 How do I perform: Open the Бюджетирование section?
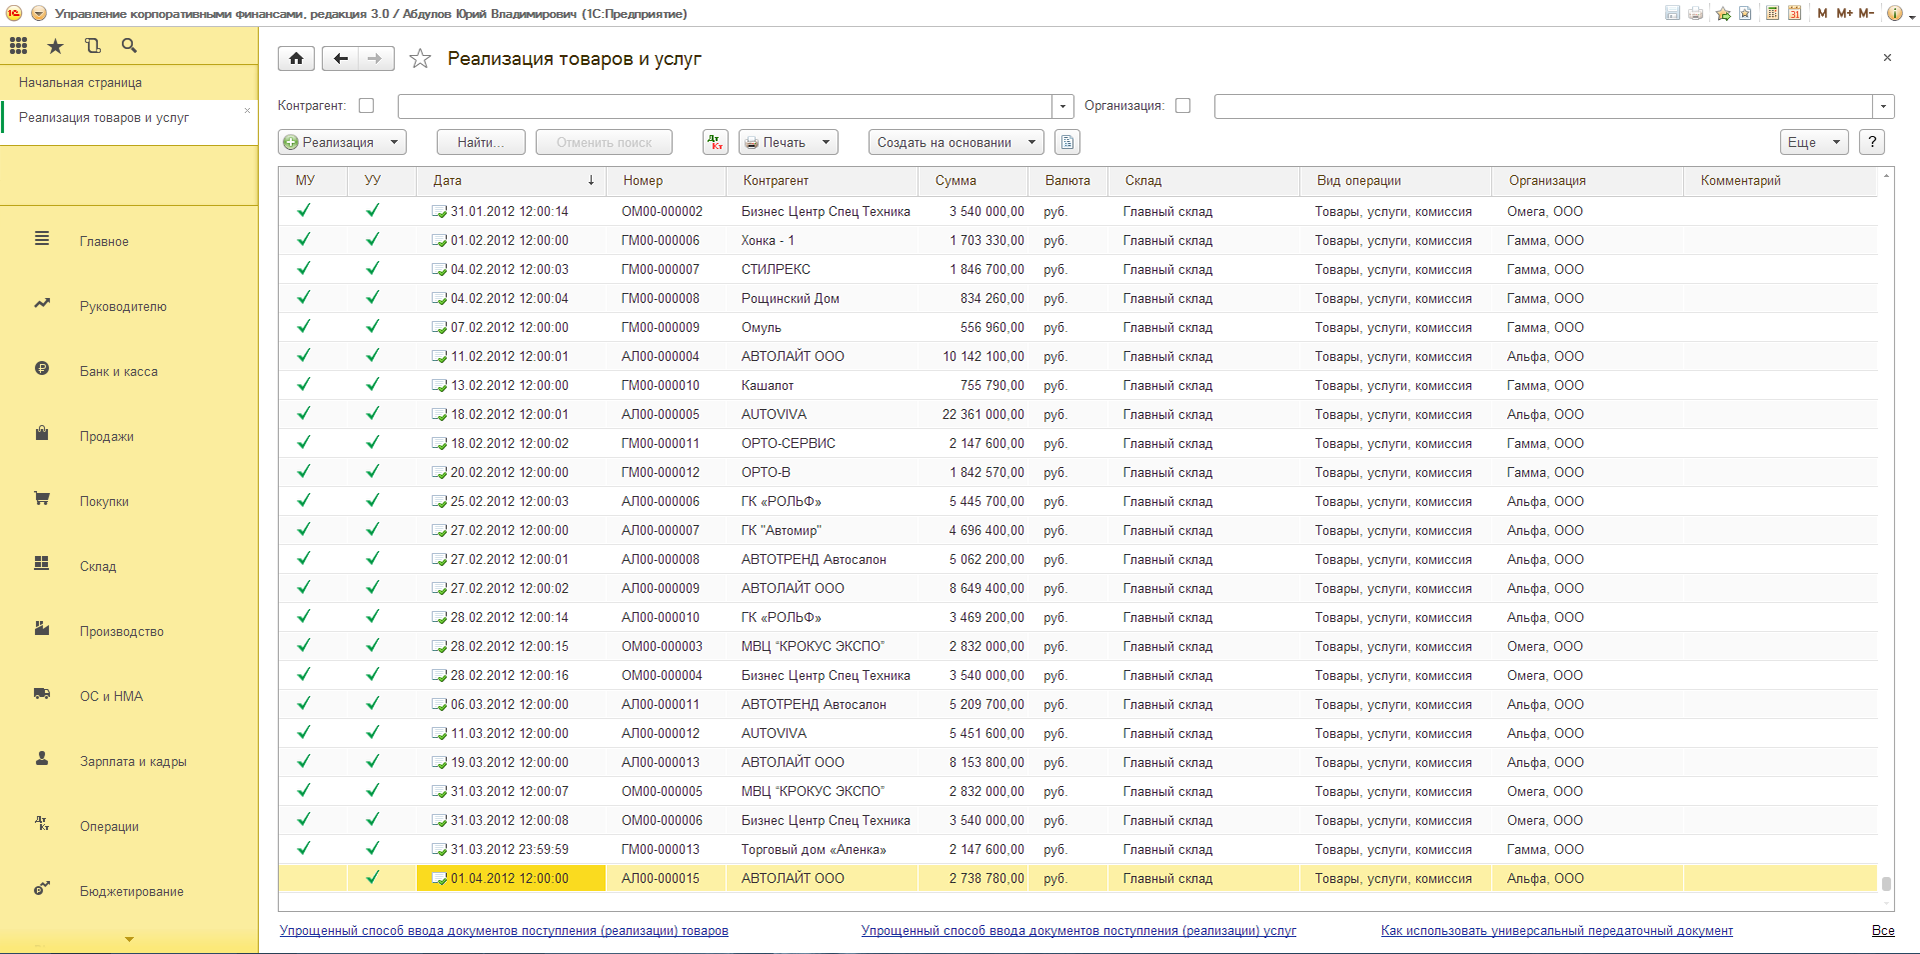132,891
